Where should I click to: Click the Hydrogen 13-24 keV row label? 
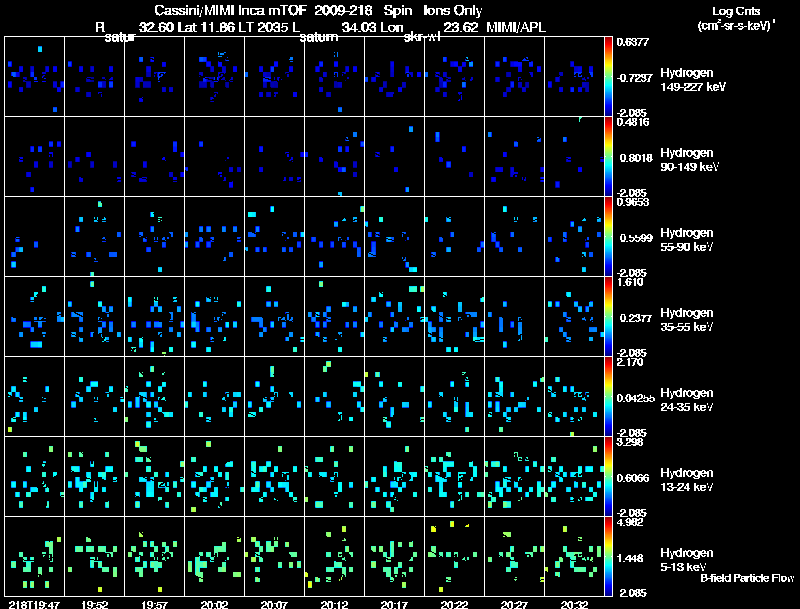click(x=687, y=479)
